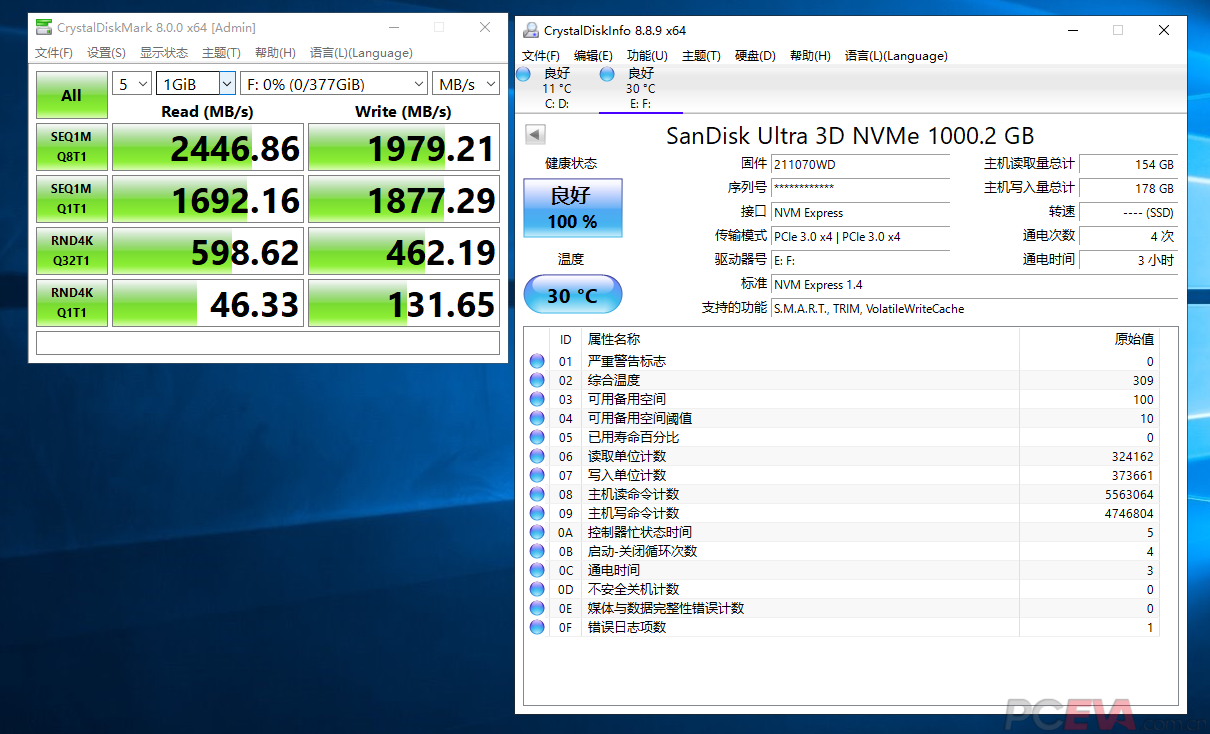
Task: Open CrystalDiskInfo 硬盘(D) menu
Action: (x=755, y=56)
